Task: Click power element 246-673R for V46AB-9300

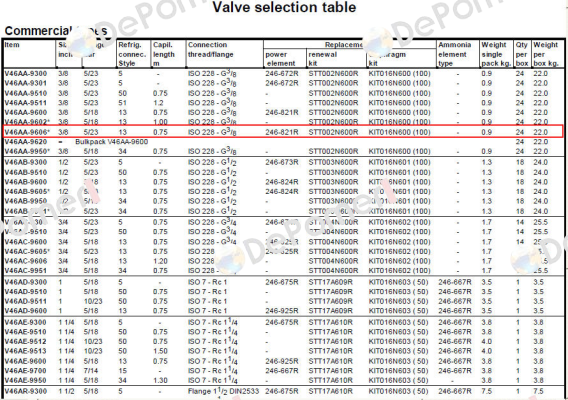Action: [x=282, y=162]
